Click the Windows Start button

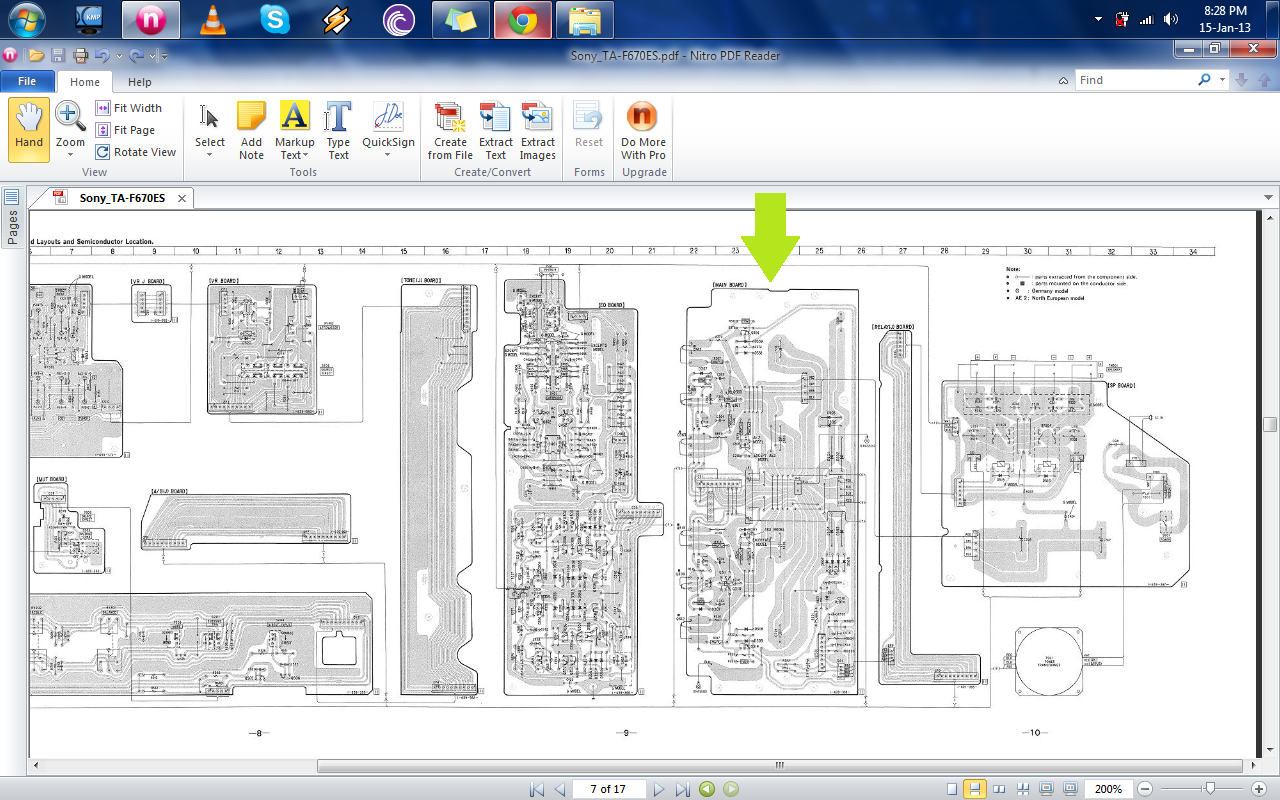(x=25, y=19)
